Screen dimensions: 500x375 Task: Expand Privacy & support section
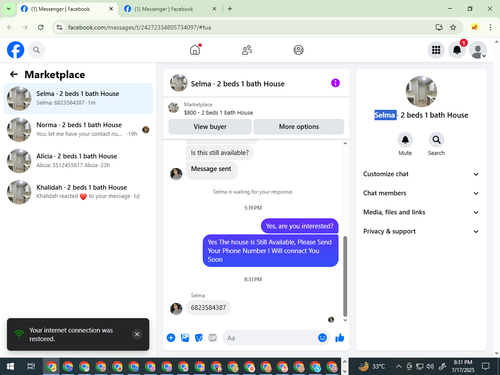pyautogui.click(x=421, y=231)
